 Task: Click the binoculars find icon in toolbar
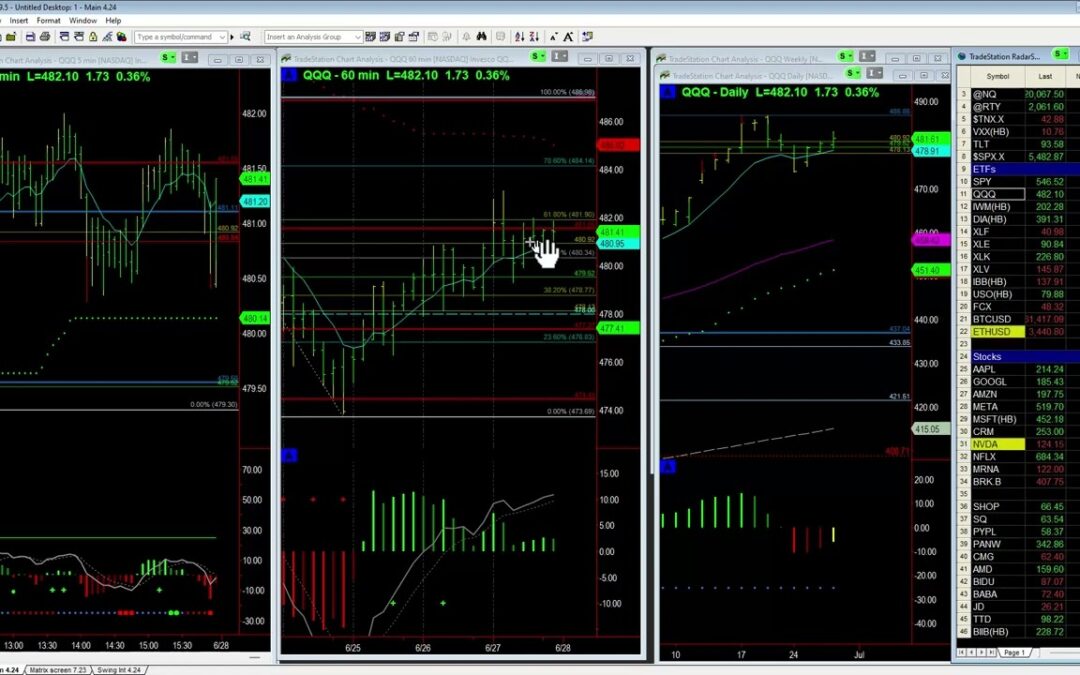[x=481, y=37]
